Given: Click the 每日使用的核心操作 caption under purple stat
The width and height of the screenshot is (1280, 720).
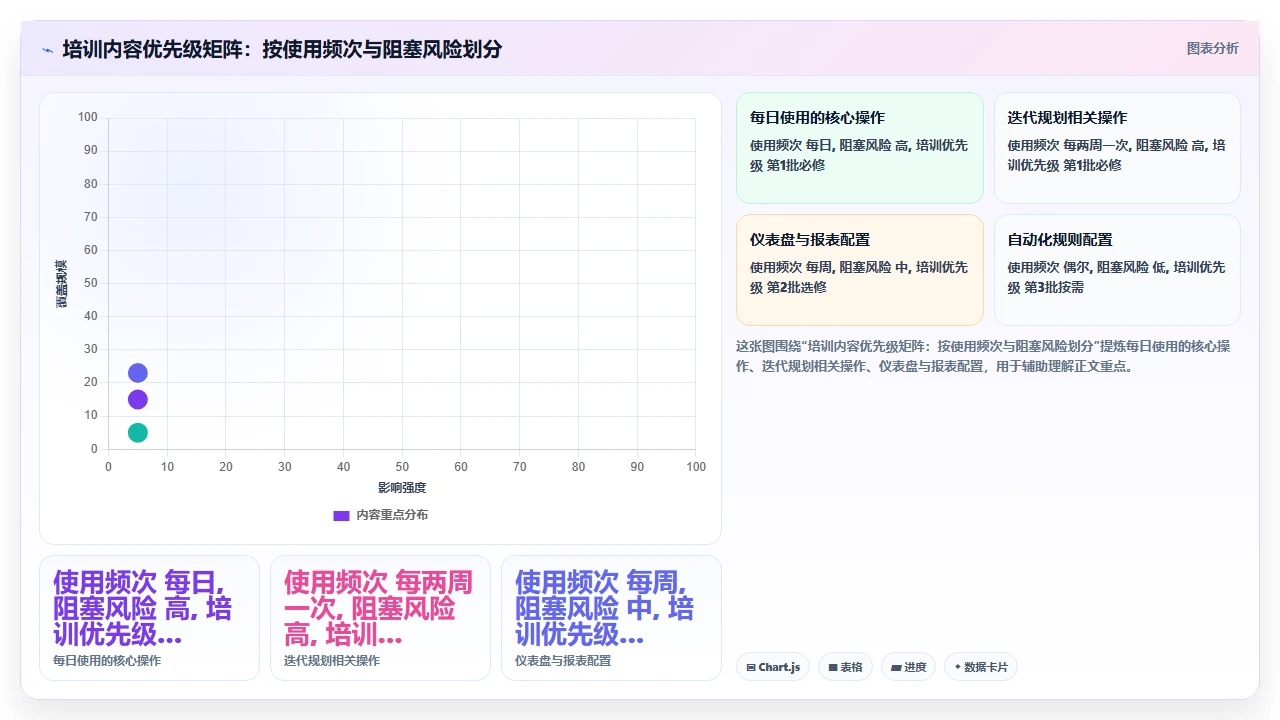Looking at the screenshot, I should 107,661.
